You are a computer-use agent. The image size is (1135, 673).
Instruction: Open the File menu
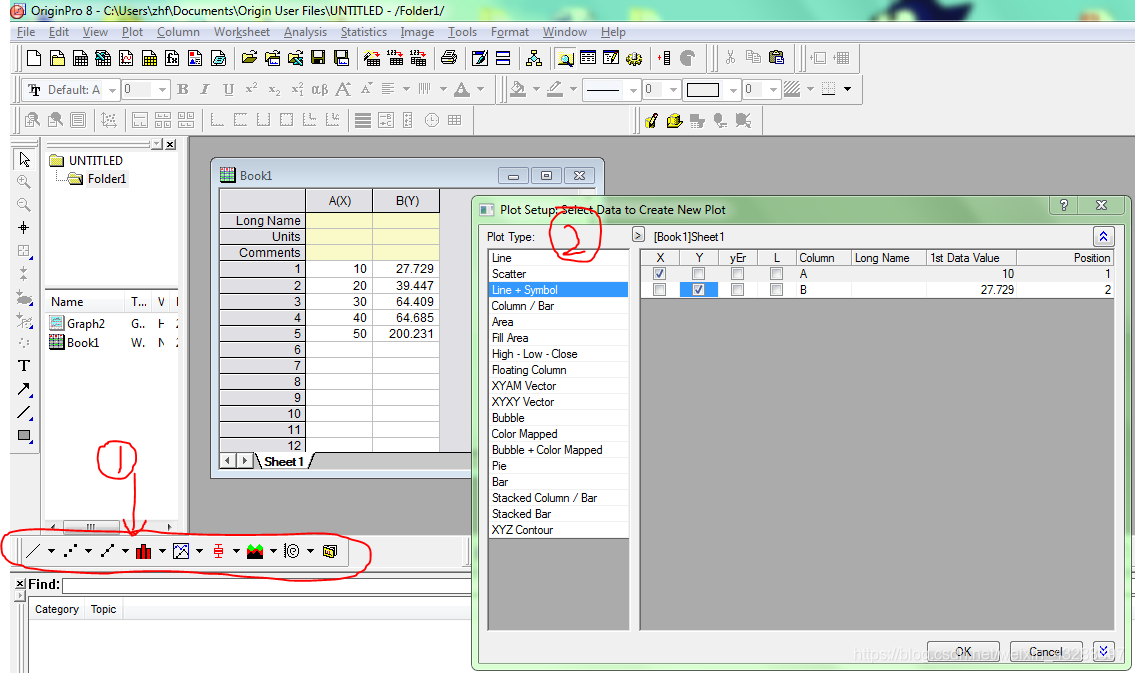pos(26,32)
